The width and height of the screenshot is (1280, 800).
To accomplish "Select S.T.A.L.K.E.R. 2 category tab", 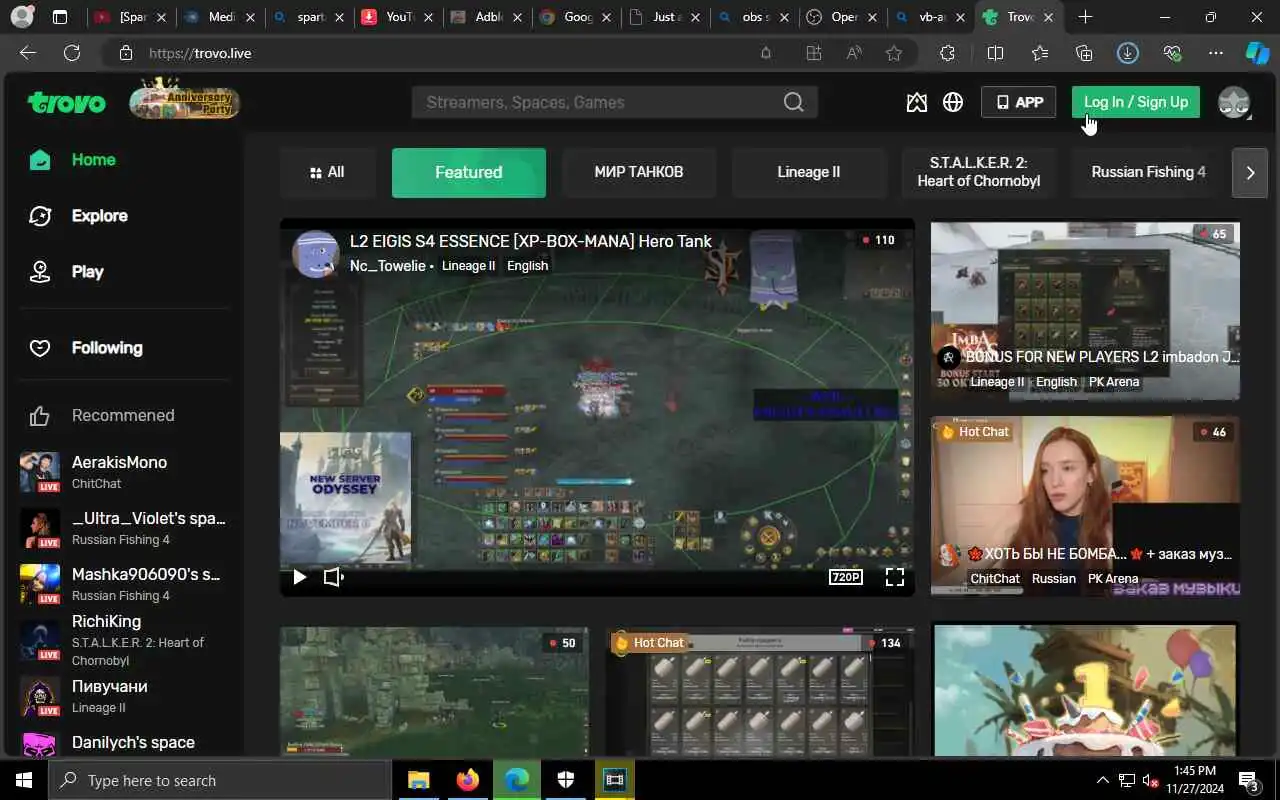I will click(x=979, y=172).
